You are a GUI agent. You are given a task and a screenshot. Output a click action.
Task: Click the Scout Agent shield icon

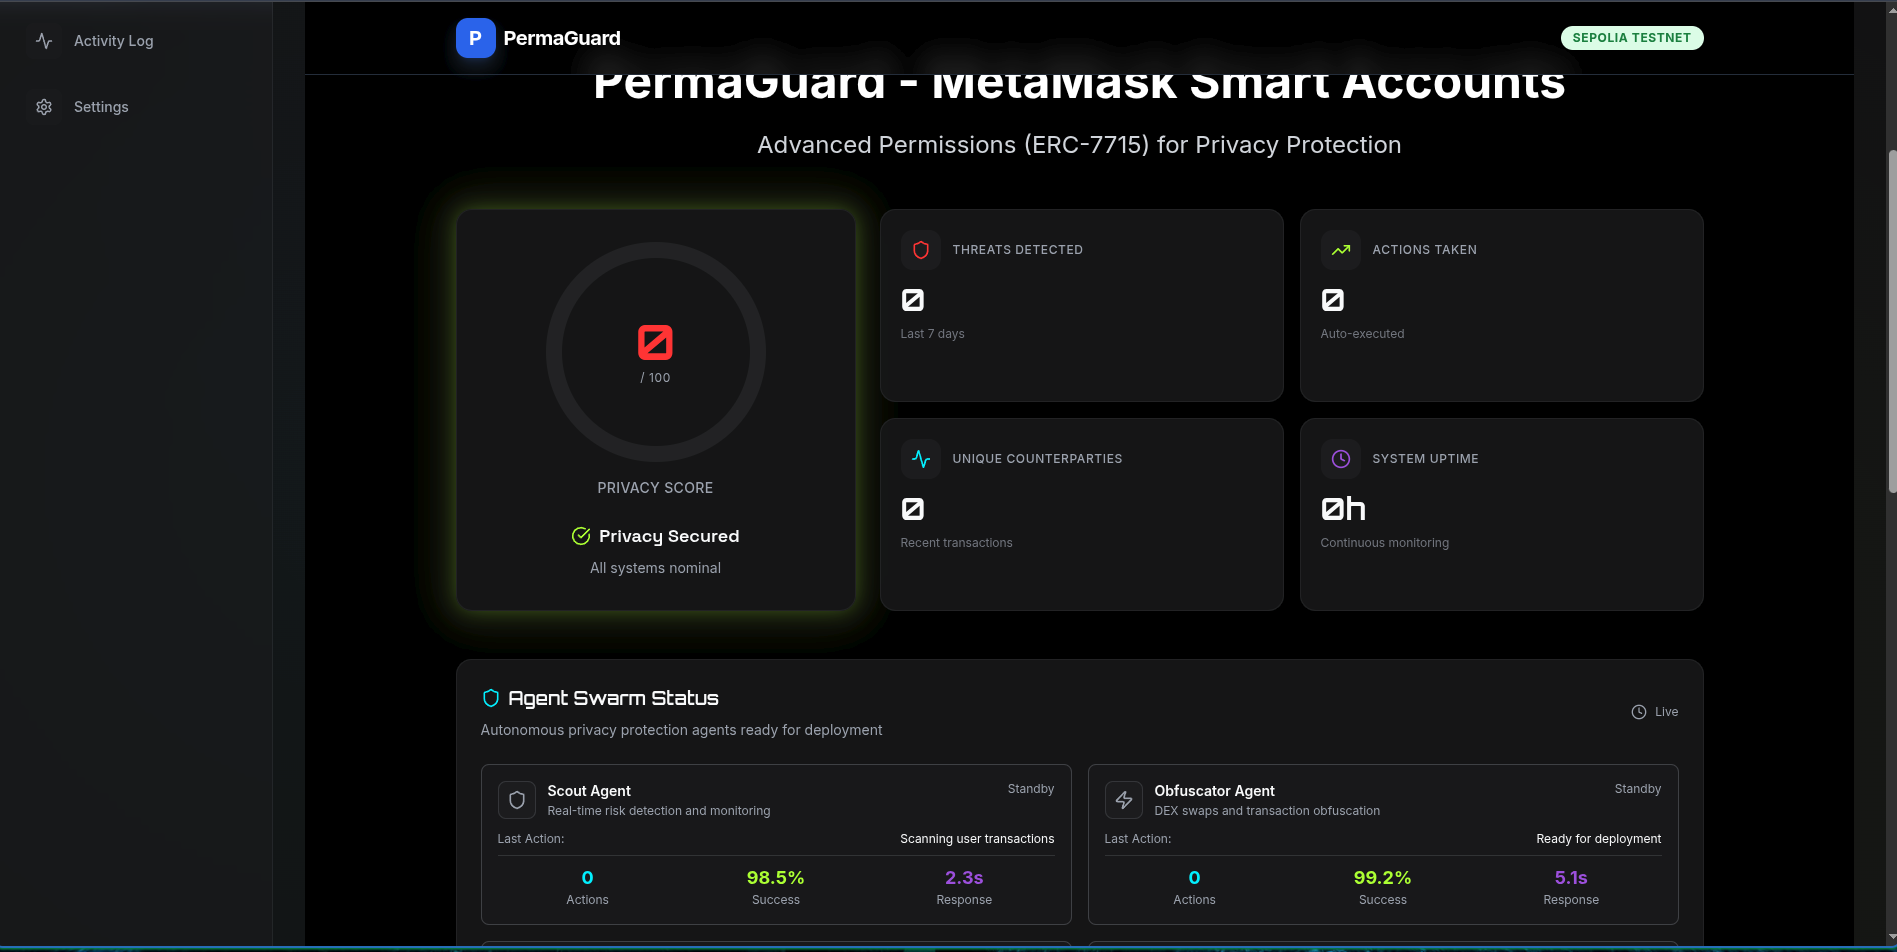point(517,800)
